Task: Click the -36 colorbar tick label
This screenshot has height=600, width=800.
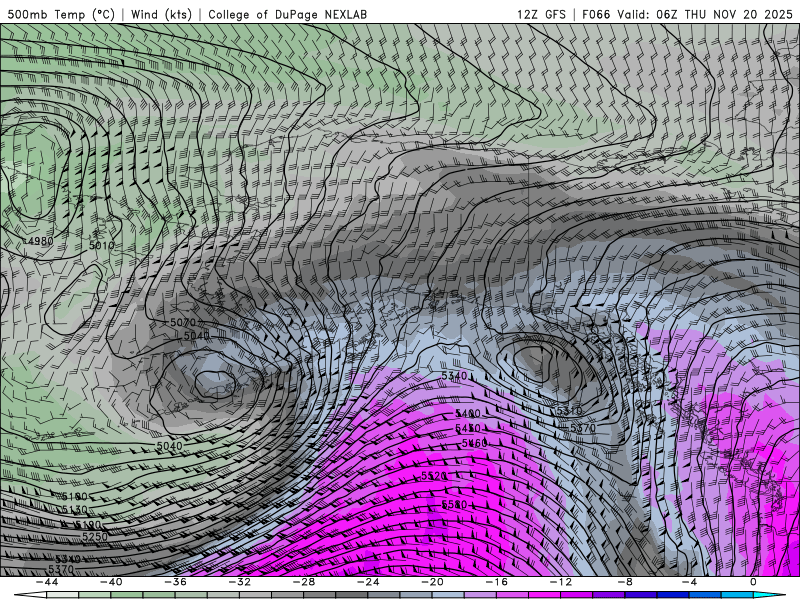Action: point(176,582)
